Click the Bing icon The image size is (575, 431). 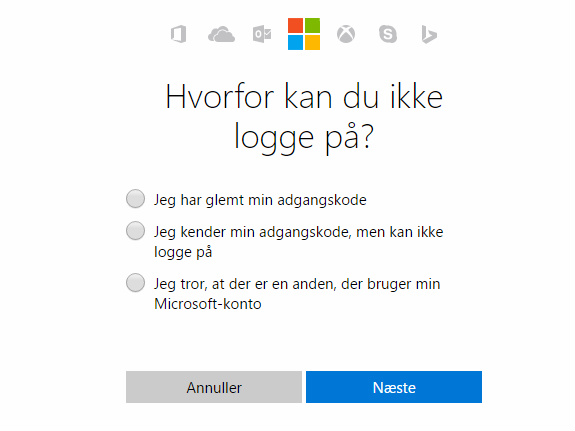pyautogui.click(x=429, y=34)
